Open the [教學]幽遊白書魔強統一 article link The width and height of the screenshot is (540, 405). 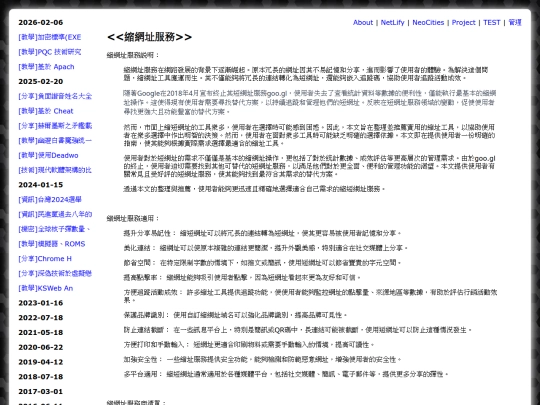pyautogui.click(x=55, y=141)
